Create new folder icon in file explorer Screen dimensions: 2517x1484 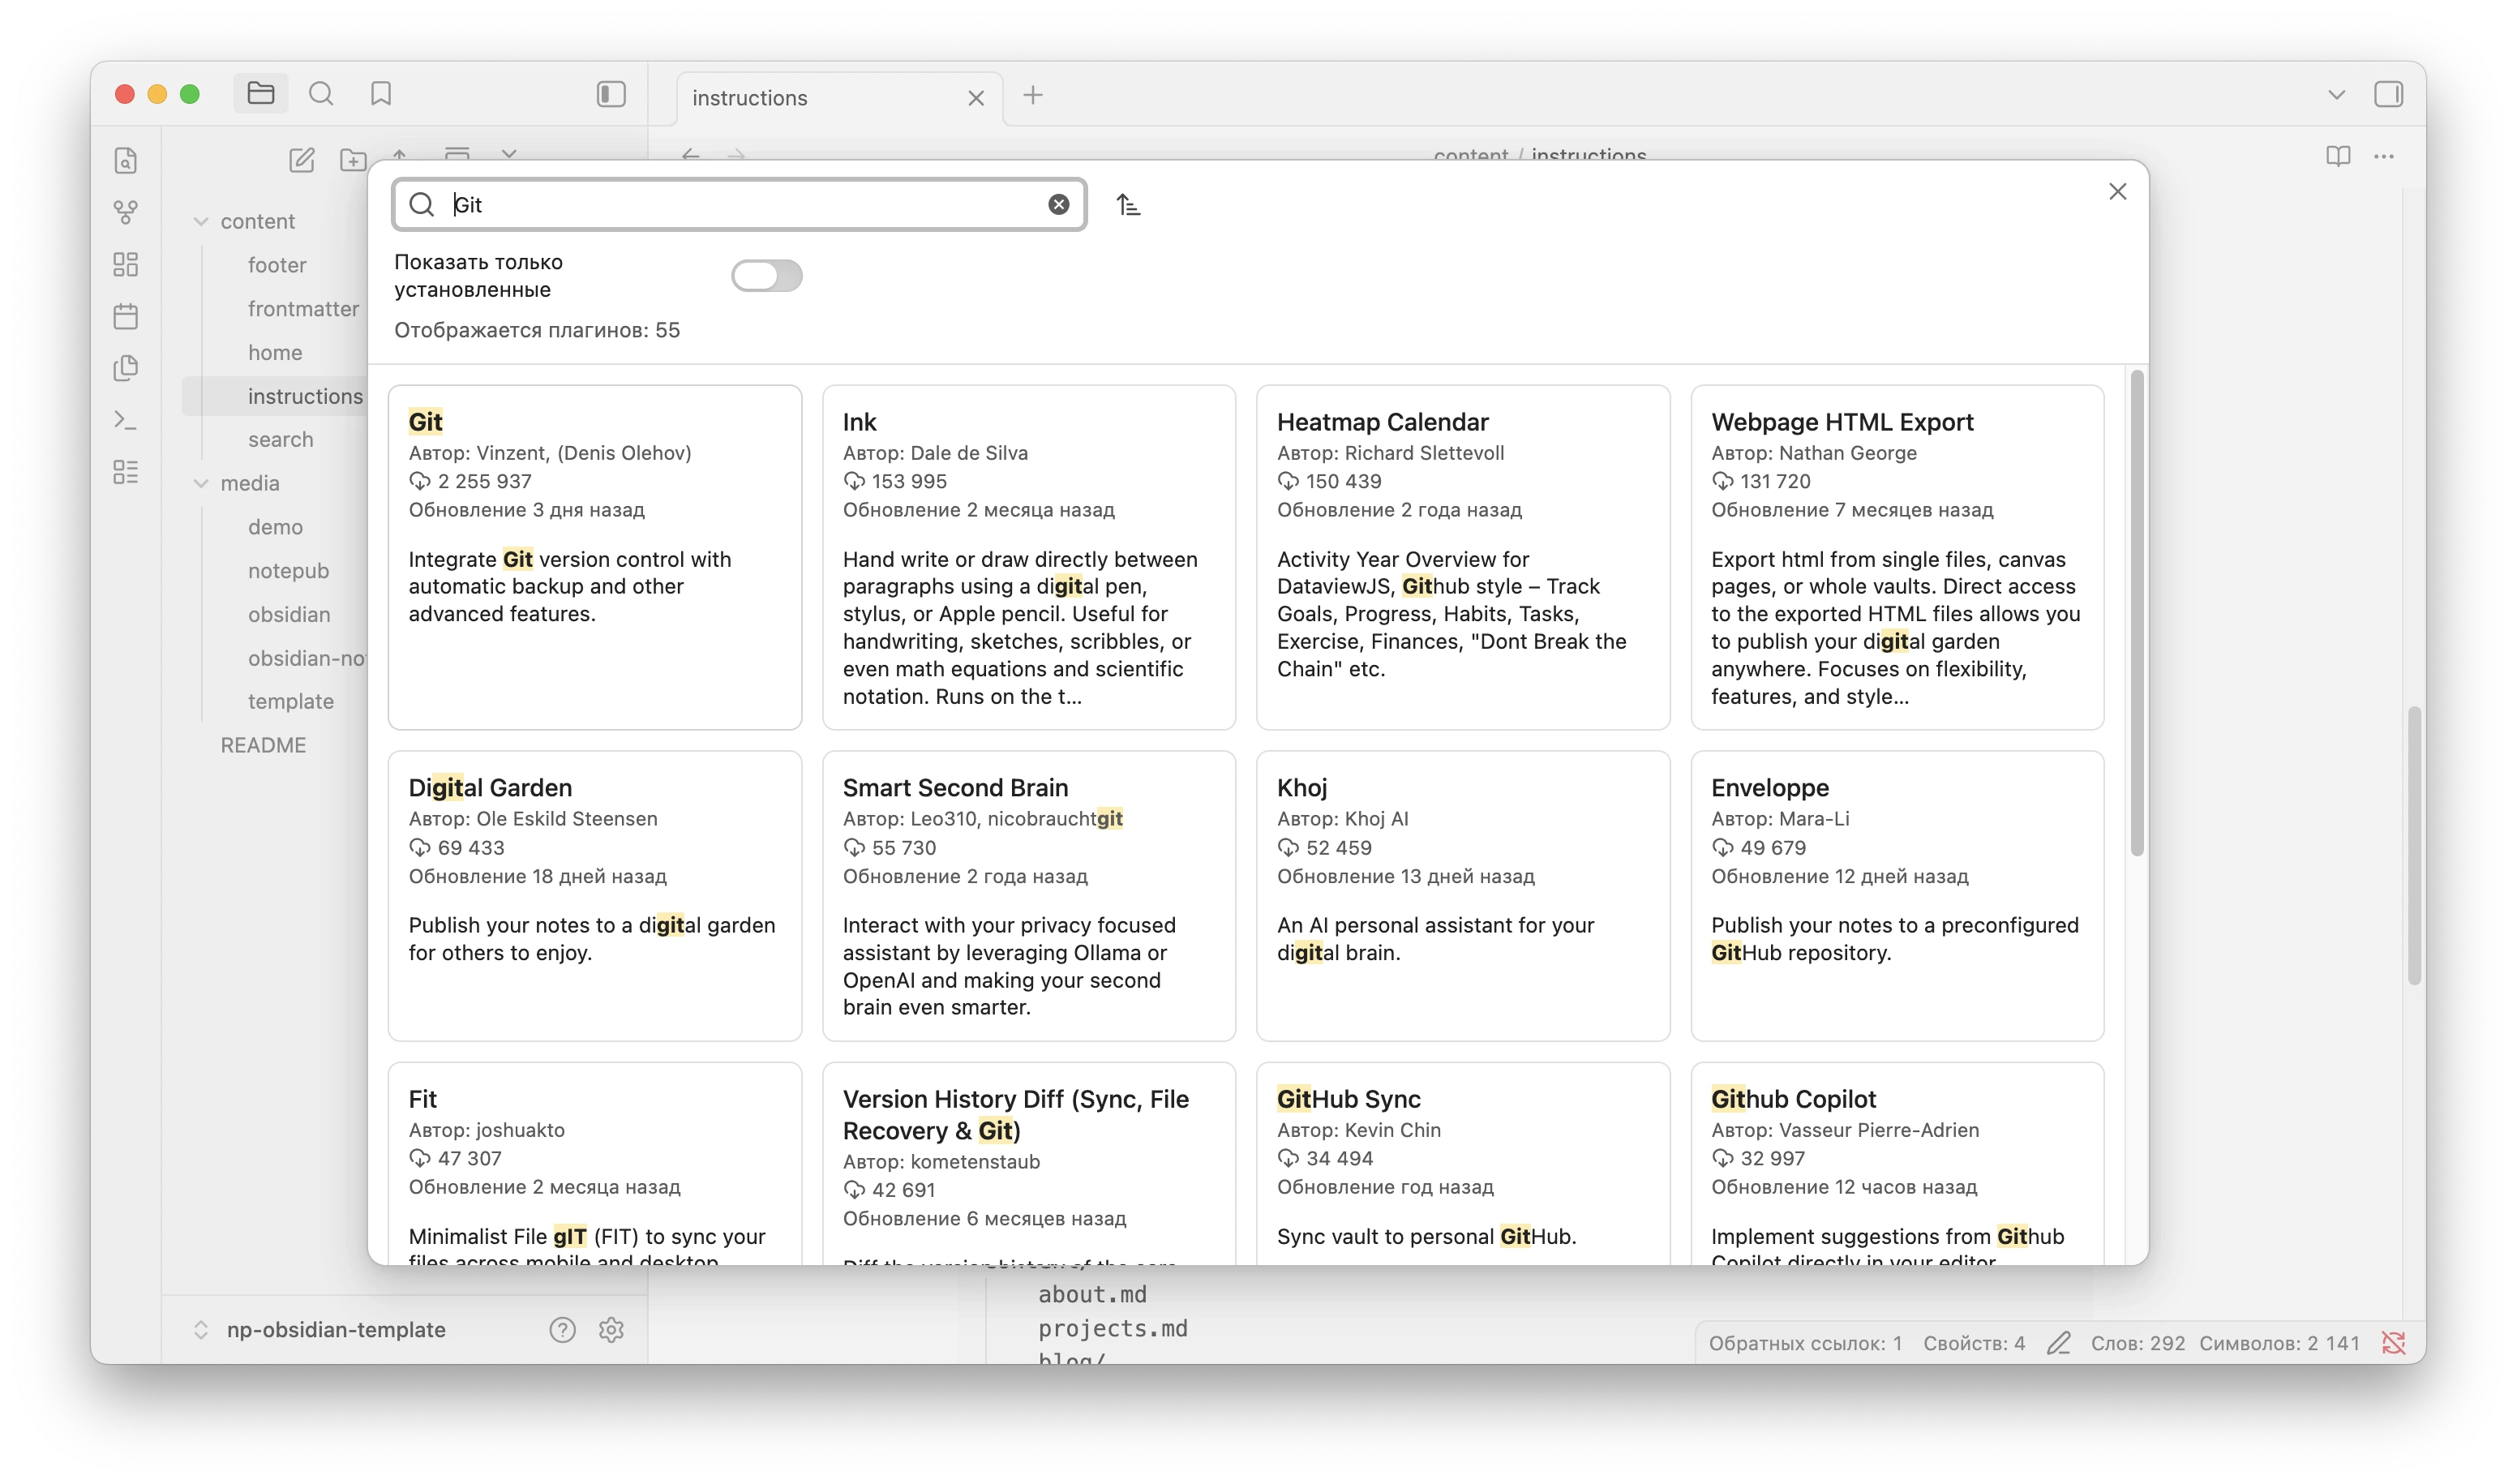[x=353, y=160]
